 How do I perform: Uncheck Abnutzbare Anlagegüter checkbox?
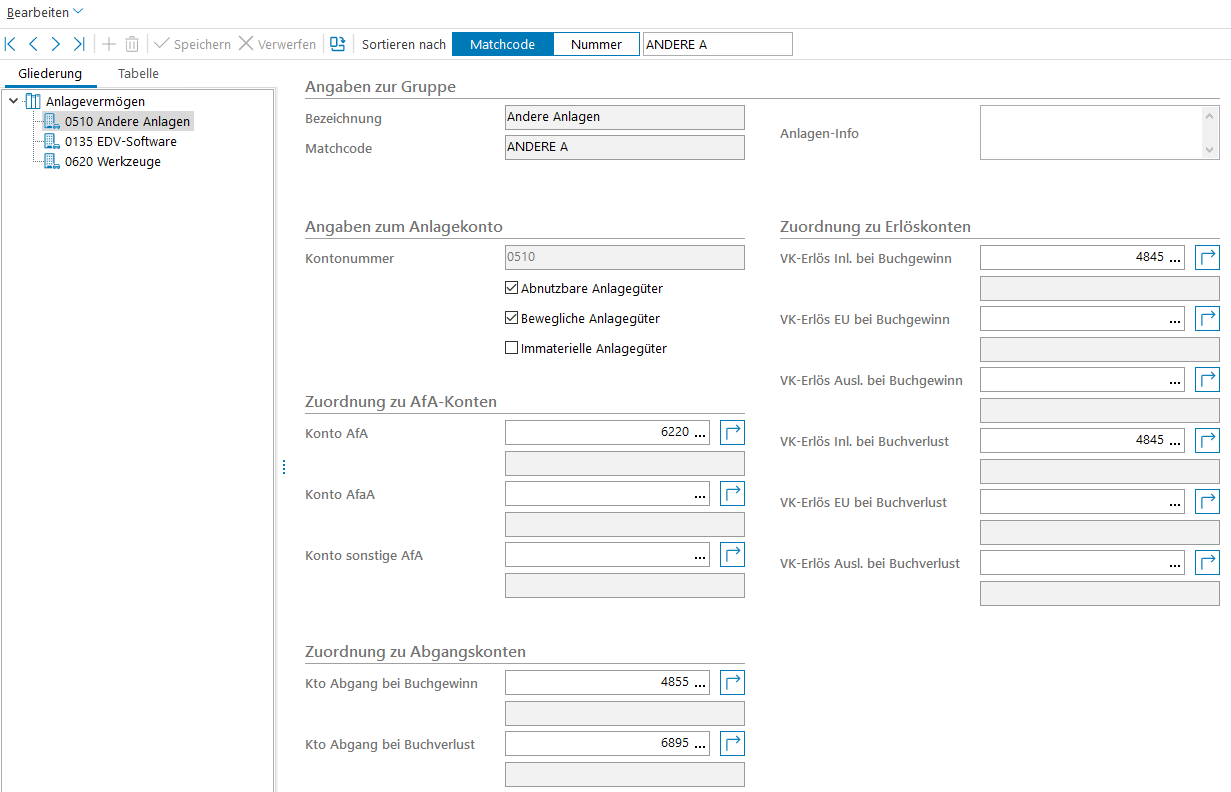pyautogui.click(x=512, y=289)
